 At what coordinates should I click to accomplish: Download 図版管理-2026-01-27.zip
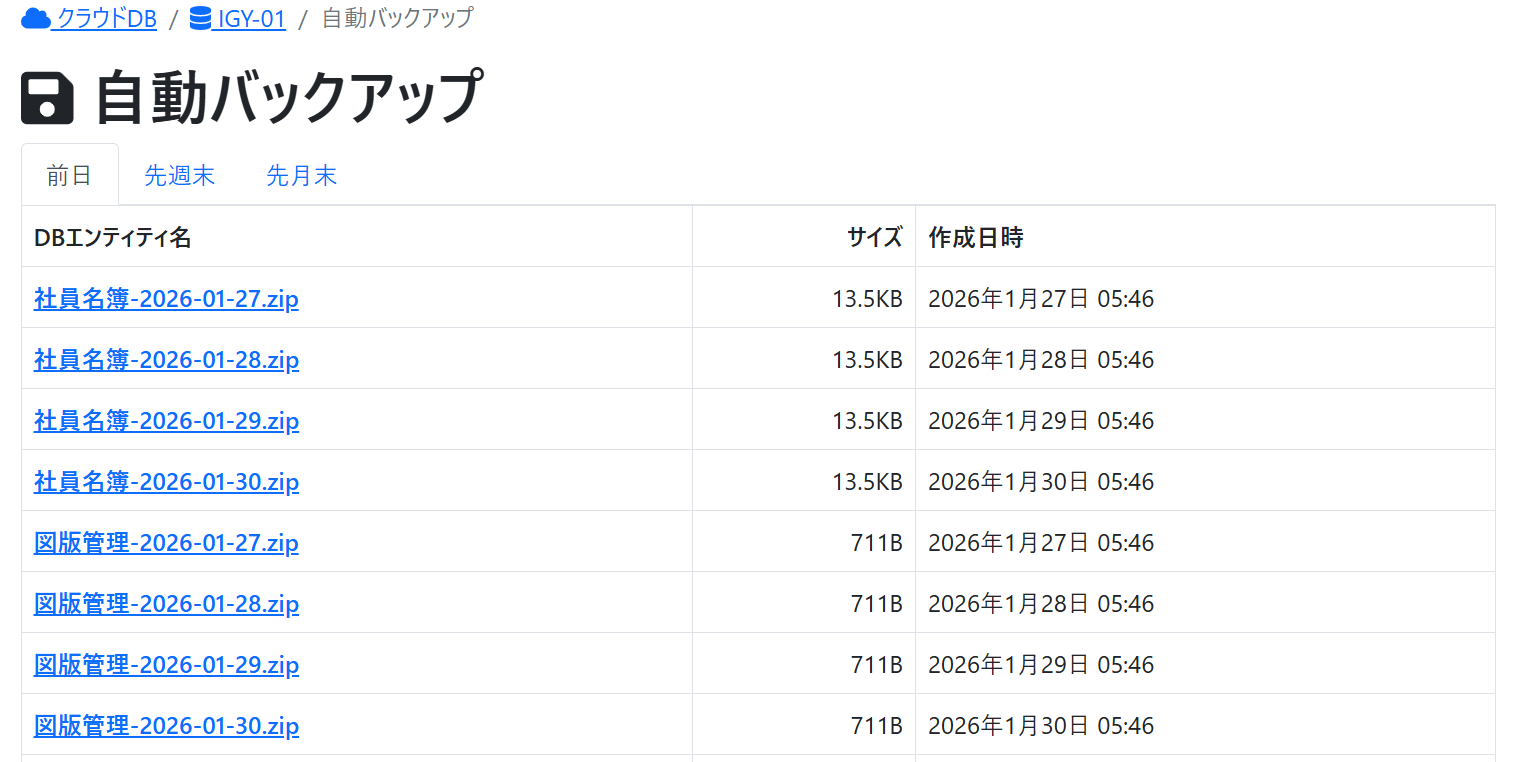[x=166, y=542]
